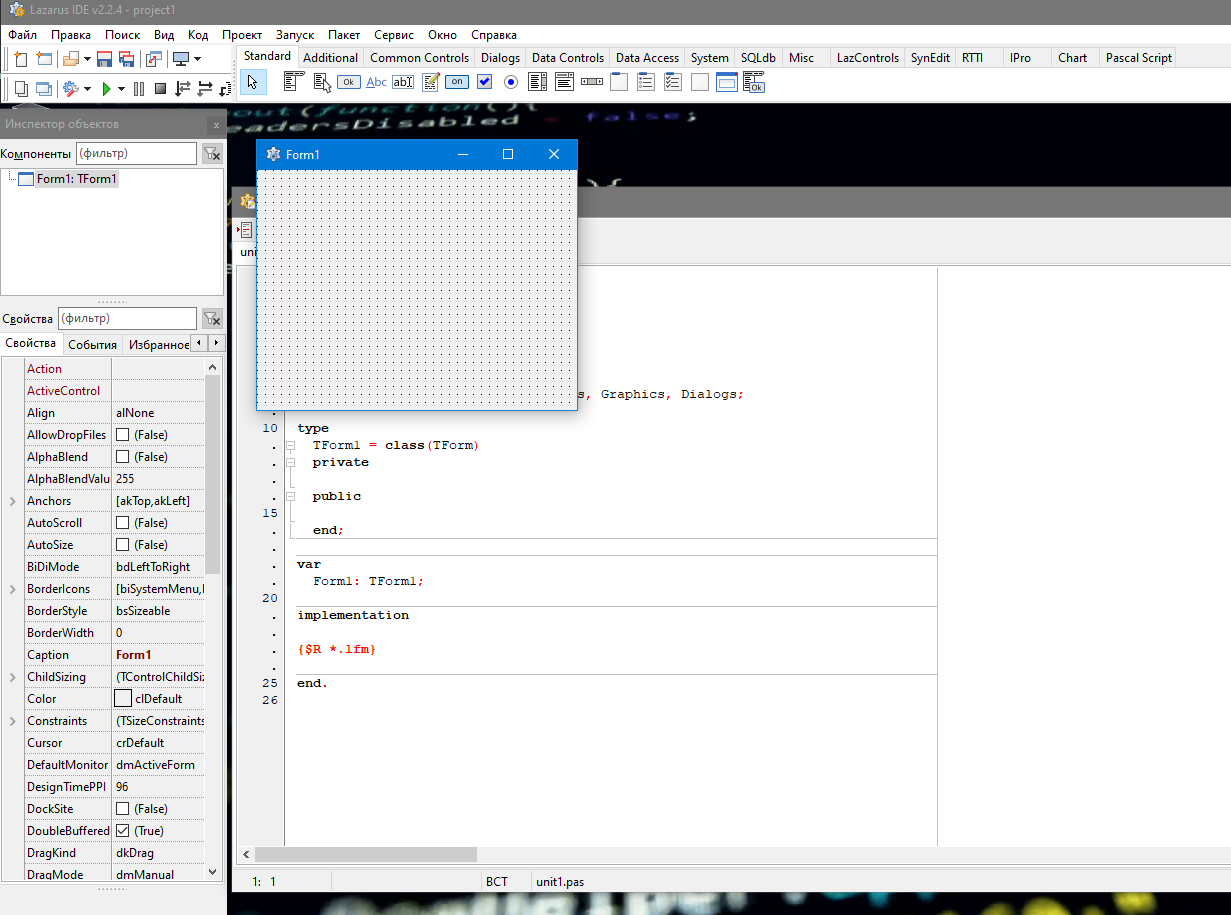Screen dimensions: 1231x915
Task: Select TRadioButton component in palette
Action: 511,82
